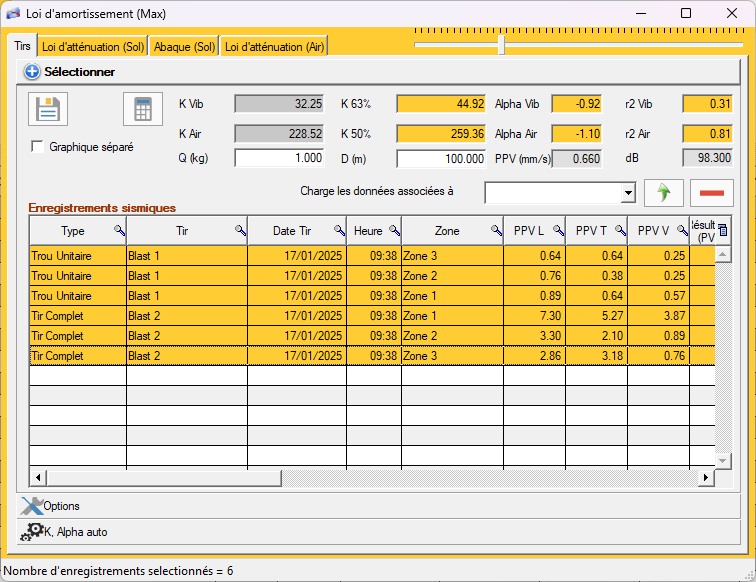Click the magnifier in Tir column header
The height and width of the screenshot is (582, 756).
pyautogui.click(x=240, y=230)
